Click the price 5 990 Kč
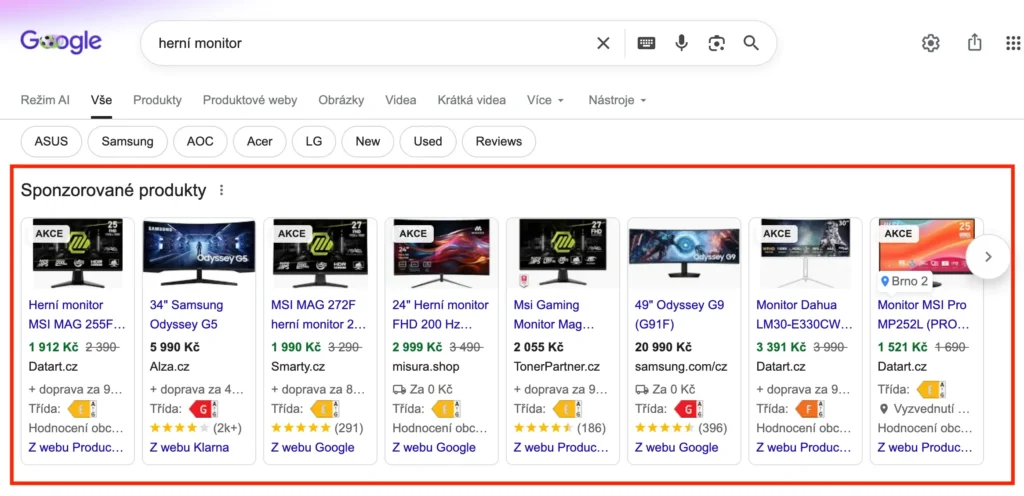 click(174, 347)
